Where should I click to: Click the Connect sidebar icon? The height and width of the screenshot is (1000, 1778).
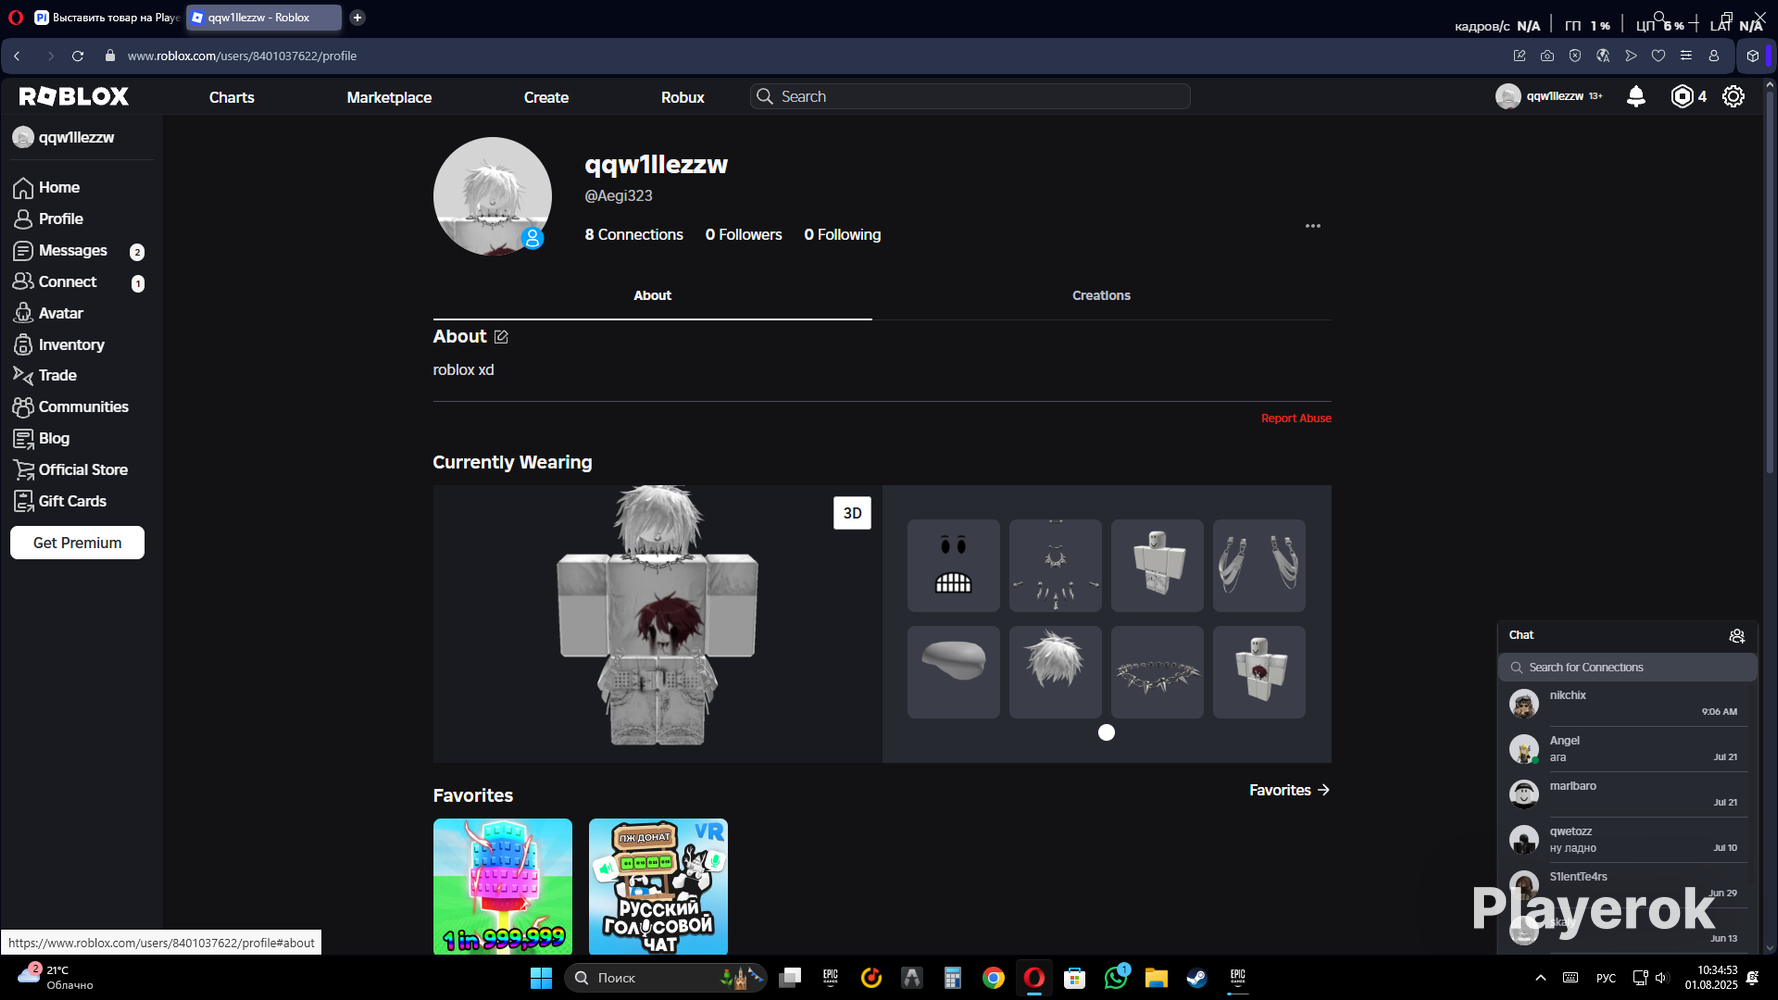point(23,282)
